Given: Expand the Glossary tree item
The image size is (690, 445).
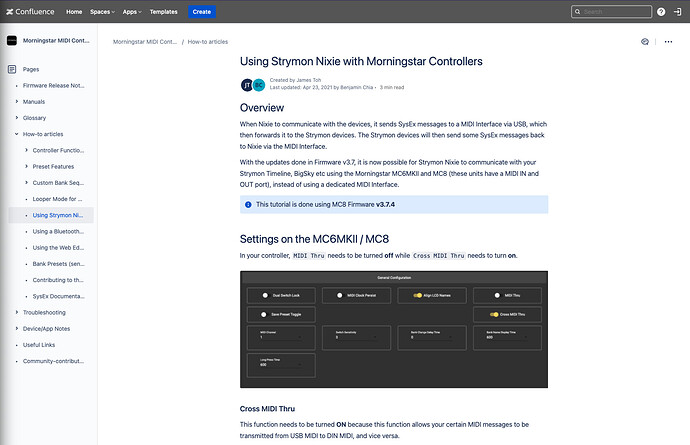Looking at the screenshot, I should 17,118.
